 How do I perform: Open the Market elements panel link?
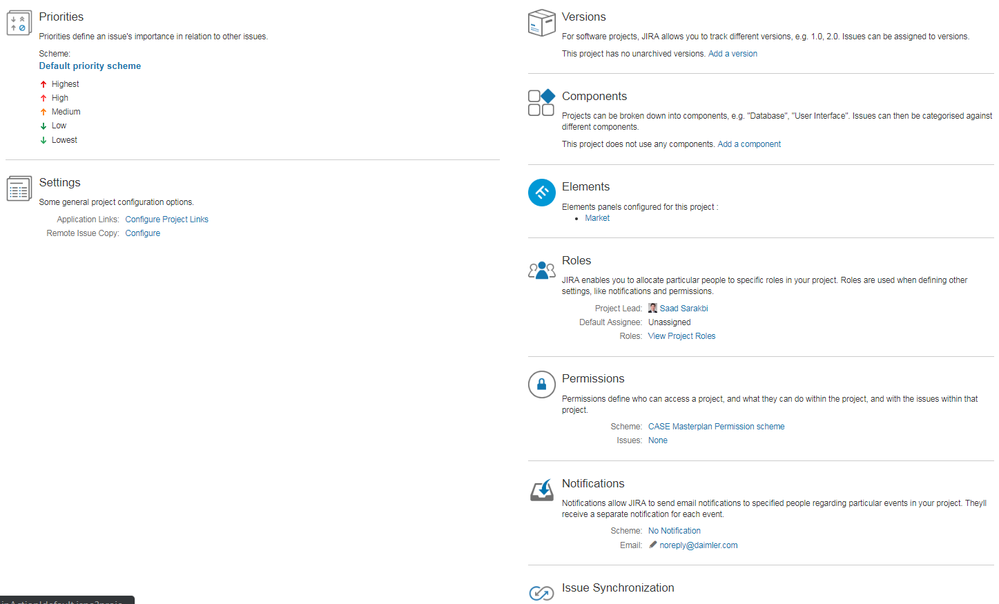click(597, 218)
